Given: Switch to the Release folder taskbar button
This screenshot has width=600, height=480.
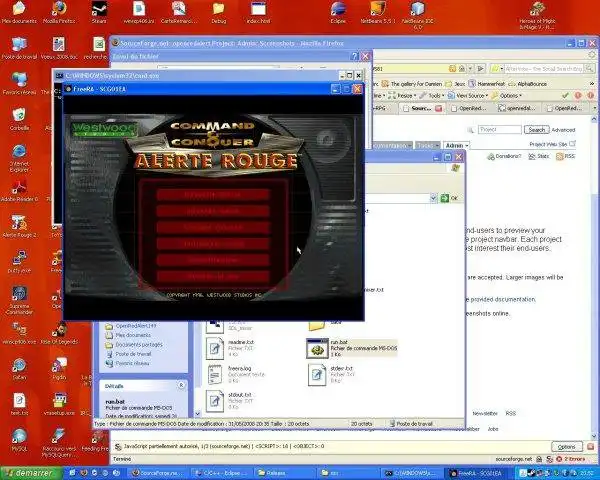Looking at the screenshot, I should pyautogui.click(x=284, y=473).
